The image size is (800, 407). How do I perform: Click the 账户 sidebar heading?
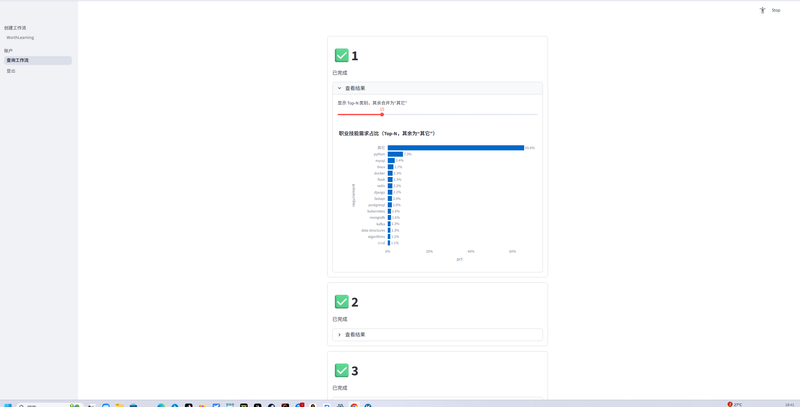click(x=9, y=51)
